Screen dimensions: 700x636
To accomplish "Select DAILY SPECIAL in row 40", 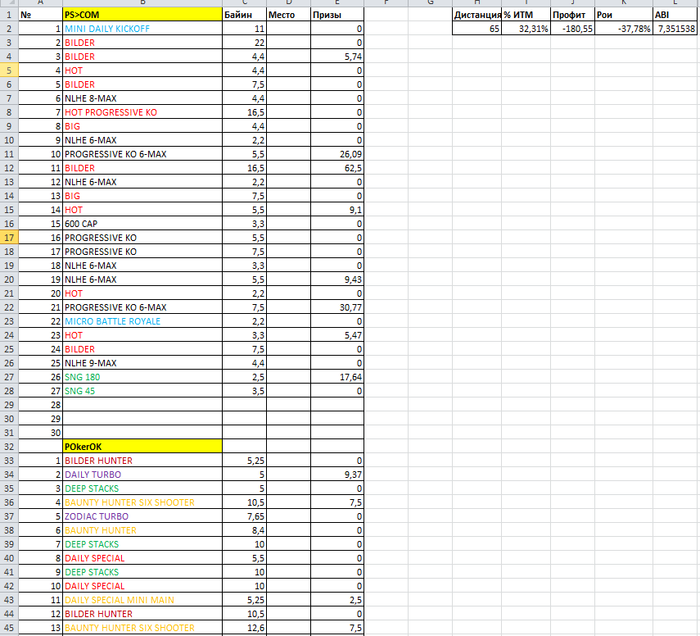I will 142,558.
